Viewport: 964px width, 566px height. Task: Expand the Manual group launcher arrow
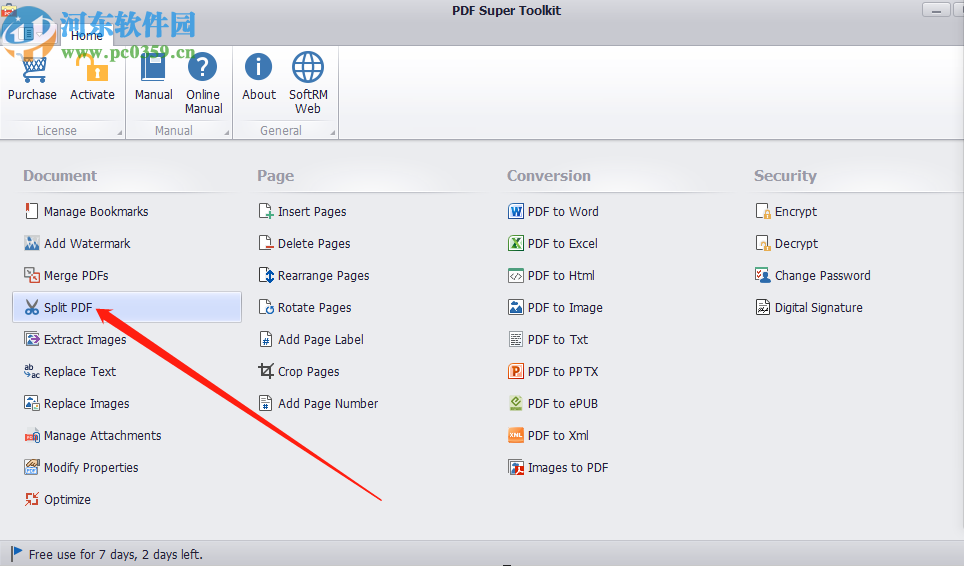pyautogui.click(x=227, y=133)
